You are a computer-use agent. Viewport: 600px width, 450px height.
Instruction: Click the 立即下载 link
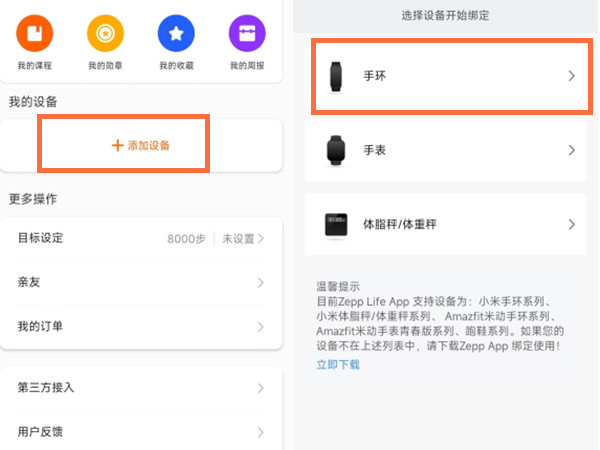[337, 365]
